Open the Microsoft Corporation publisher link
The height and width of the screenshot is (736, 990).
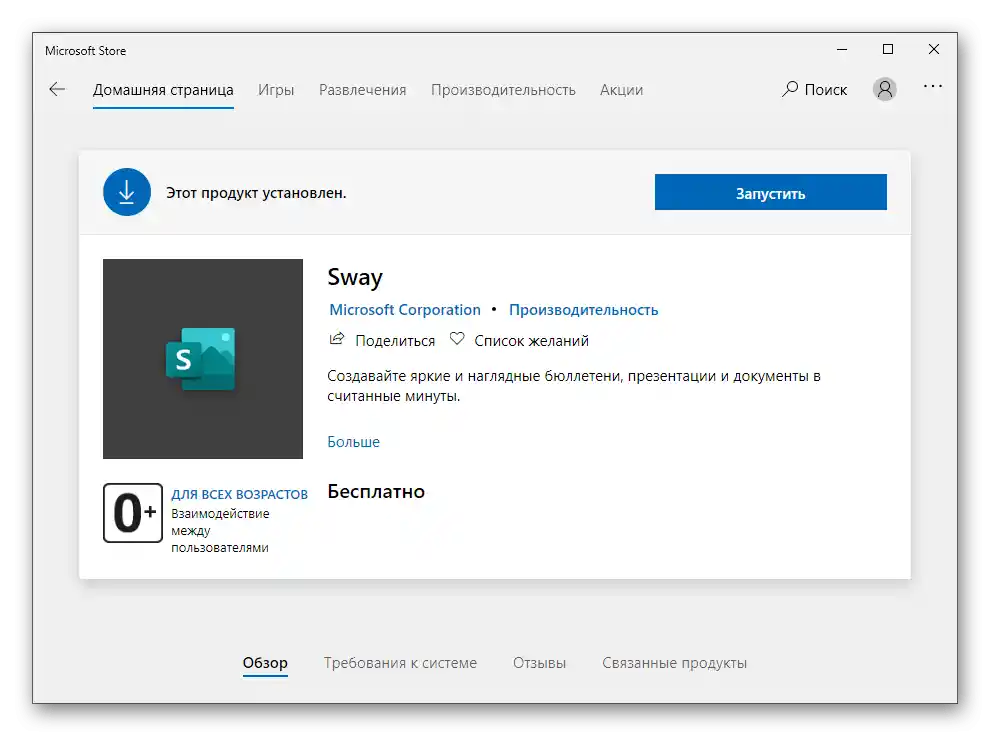pyautogui.click(x=405, y=310)
